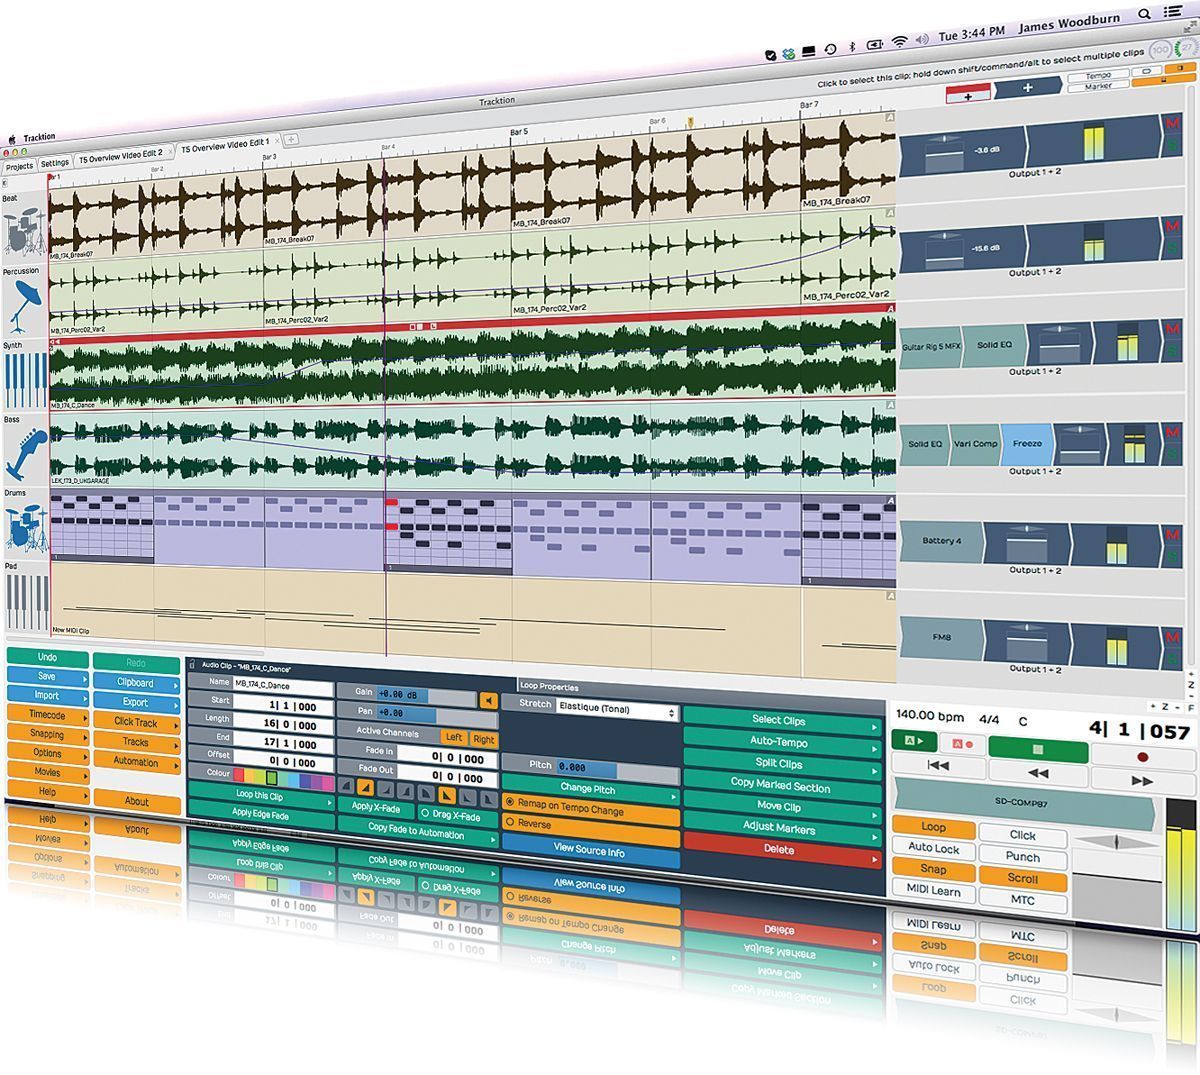Select the Beat track drum kit icon
The image size is (1200, 1075).
coord(23,232)
